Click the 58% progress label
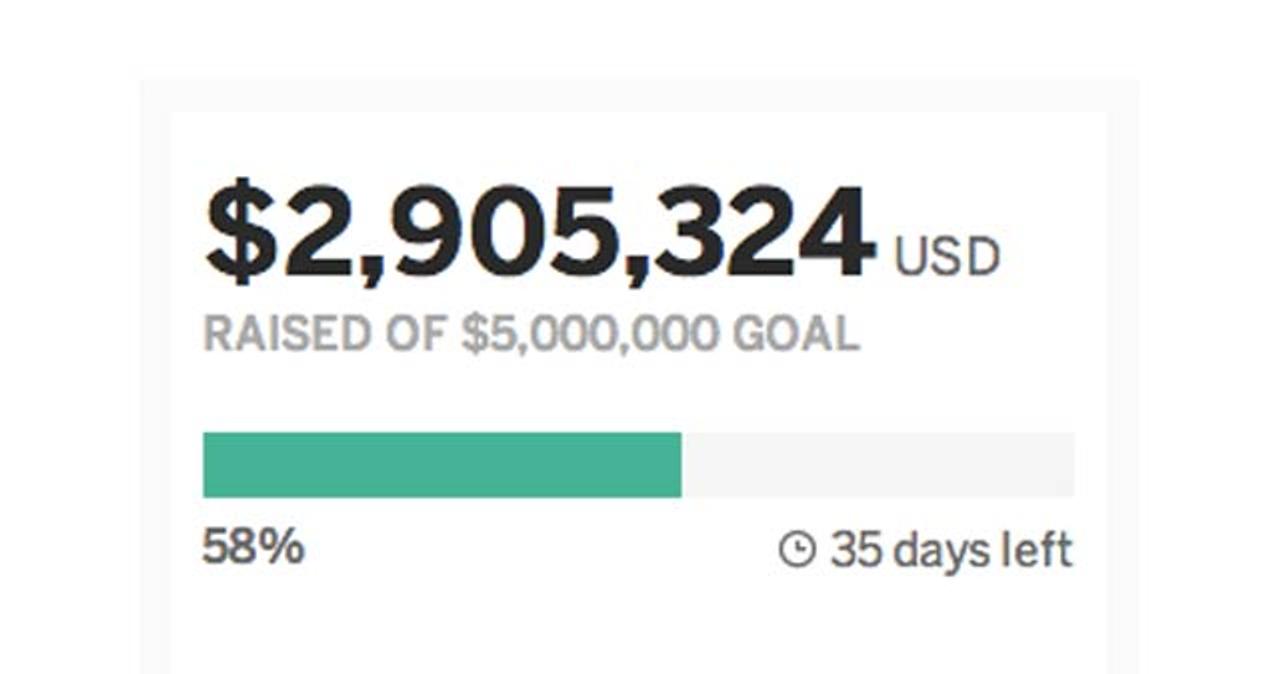The image size is (1280, 674). point(253,547)
